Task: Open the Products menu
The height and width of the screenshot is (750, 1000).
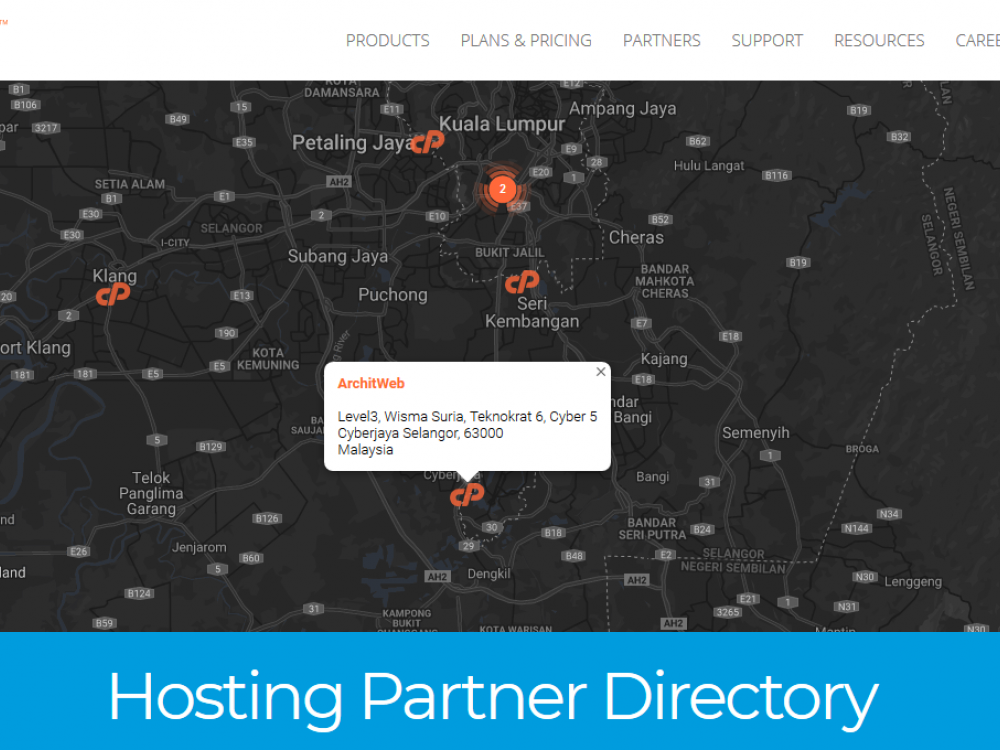Action: [388, 40]
